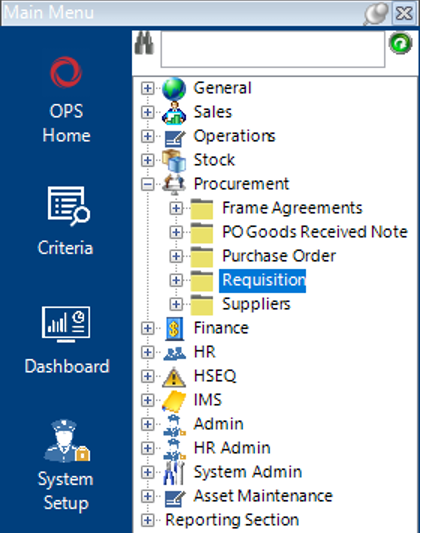Close the Main Menu panel
The image size is (421, 535).
click(404, 14)
